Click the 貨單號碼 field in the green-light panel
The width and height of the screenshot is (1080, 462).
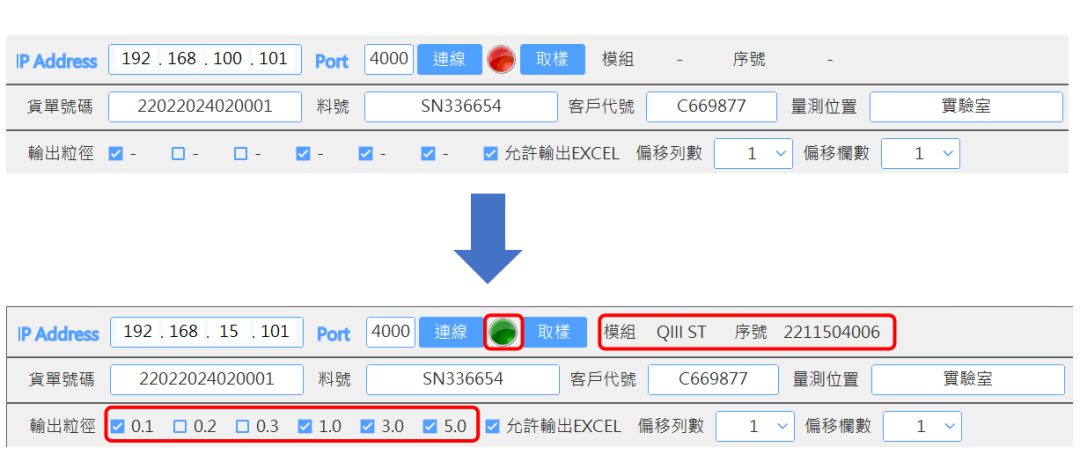(x=207, y=379)
